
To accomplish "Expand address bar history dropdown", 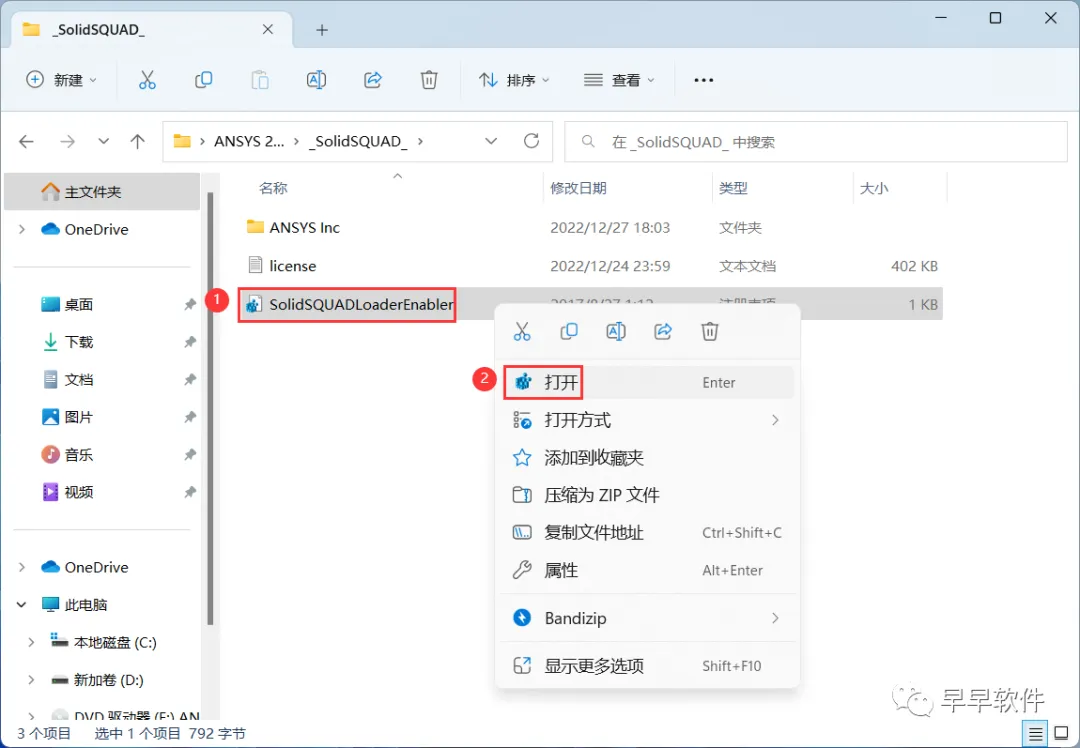I will [491, 141].
